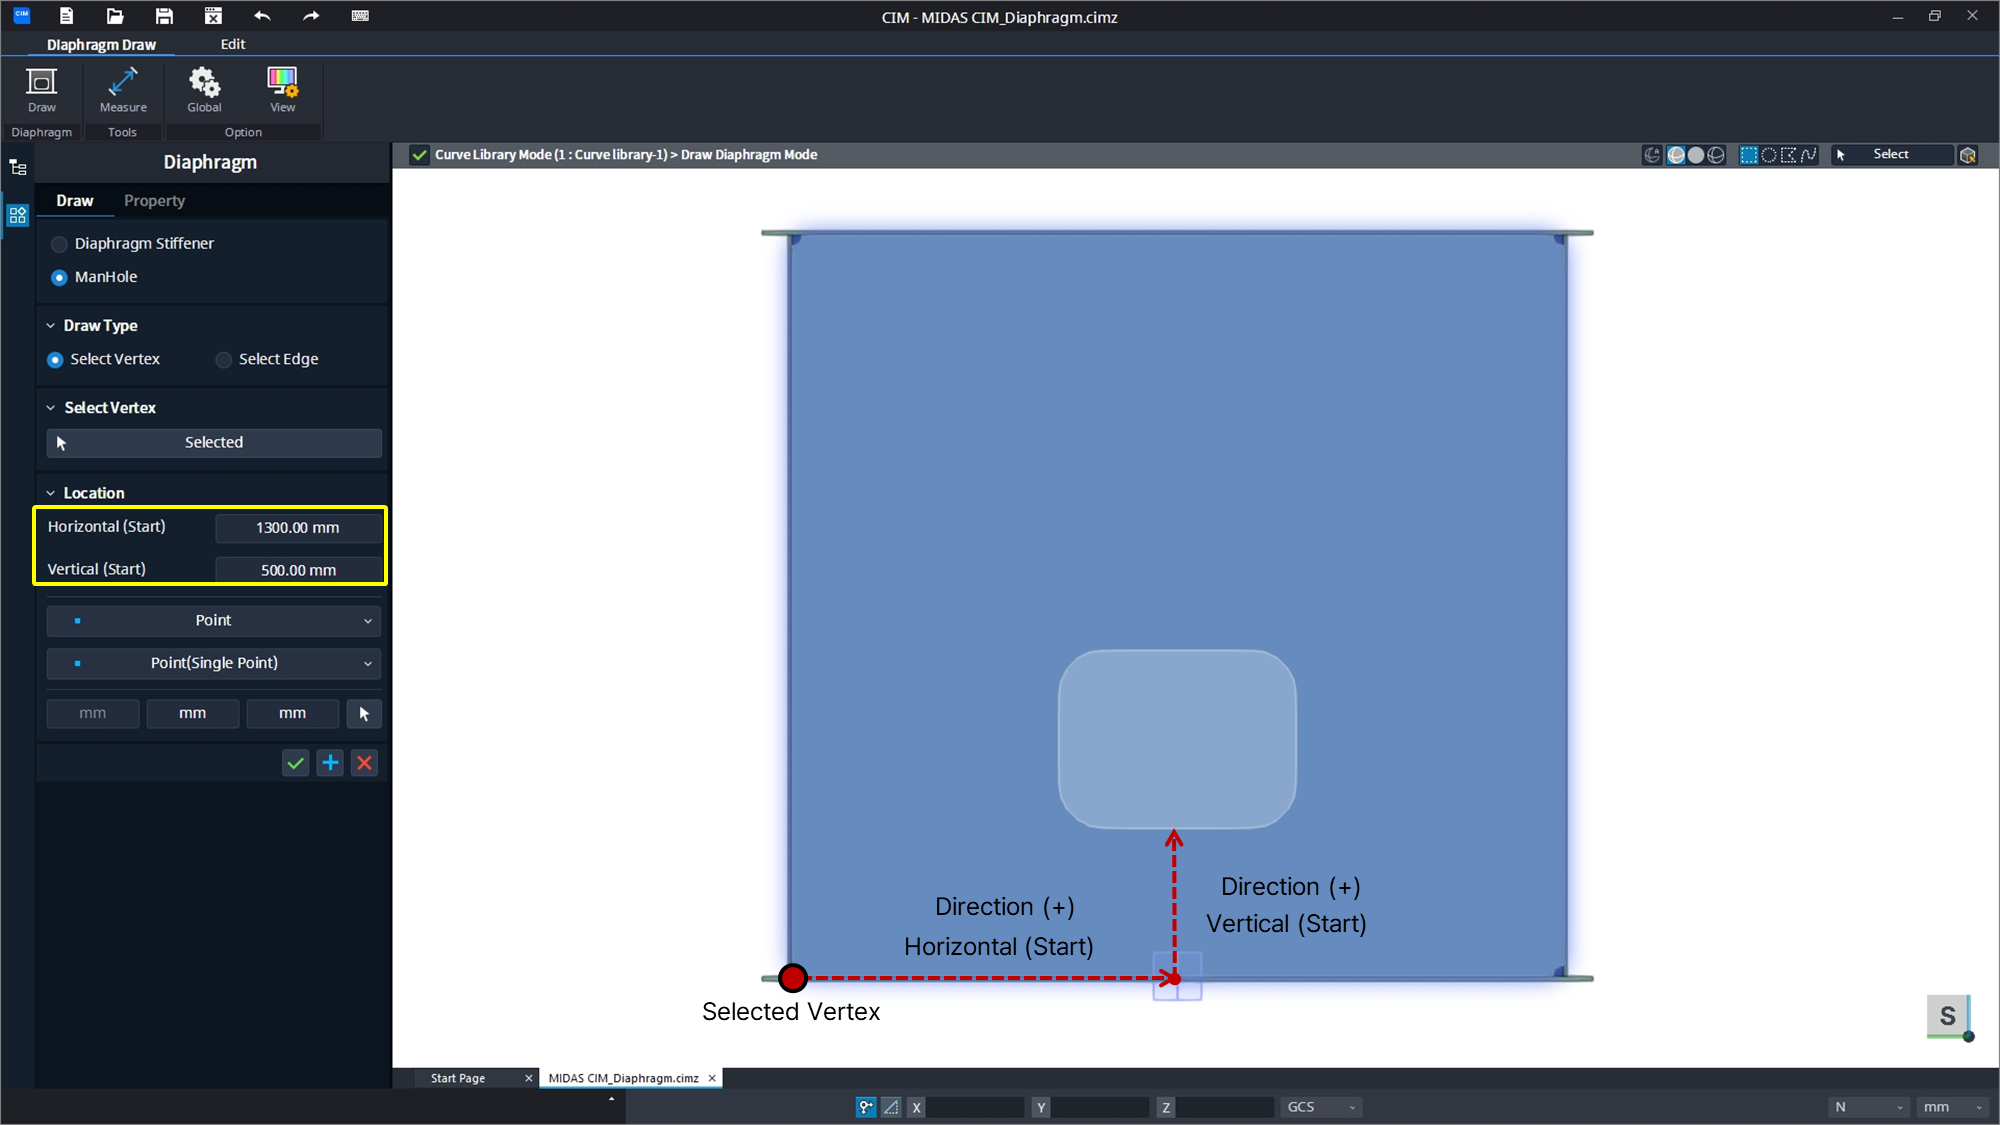Close the MIDAS CIM_Diaphragm.cimz tab
The height and width of the screenshot is (1125, 2000).
712,1078
